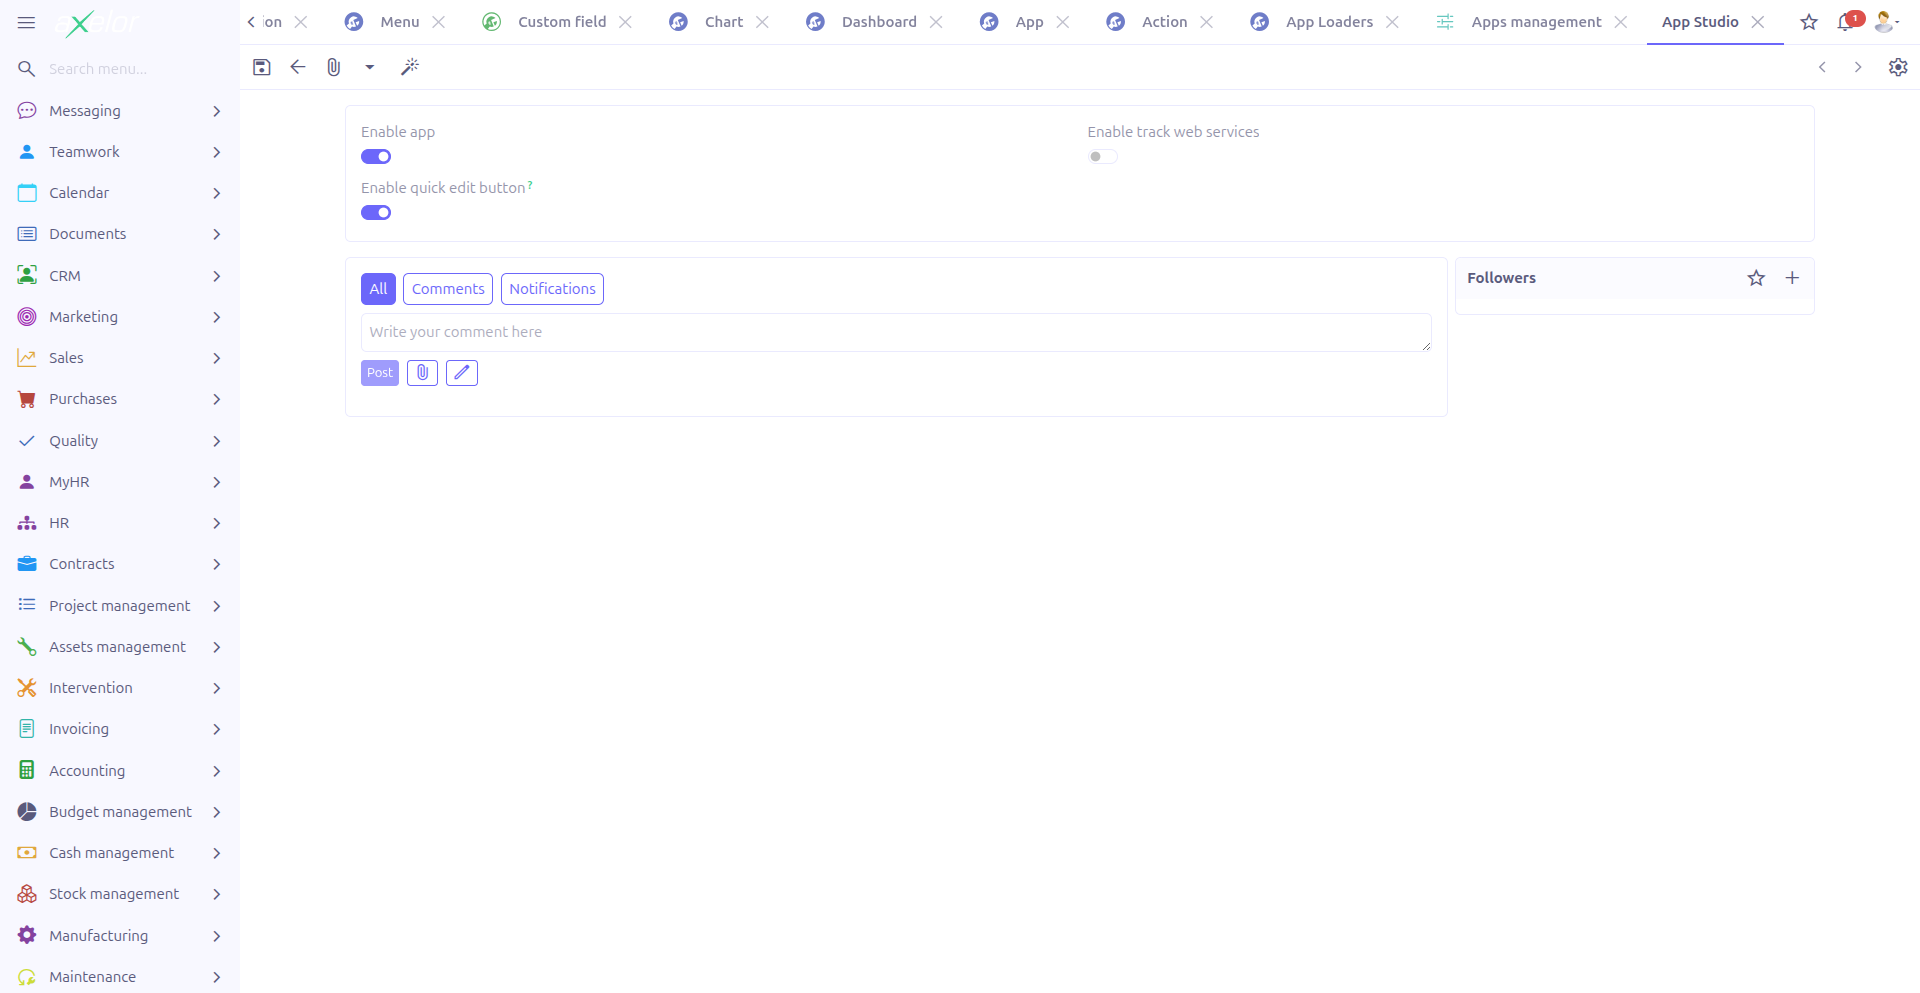Image resolution: width=1920 pixels, height=993 pixels.
Task: Open the toolbar caret dropdown
Action: coord(370,67)
